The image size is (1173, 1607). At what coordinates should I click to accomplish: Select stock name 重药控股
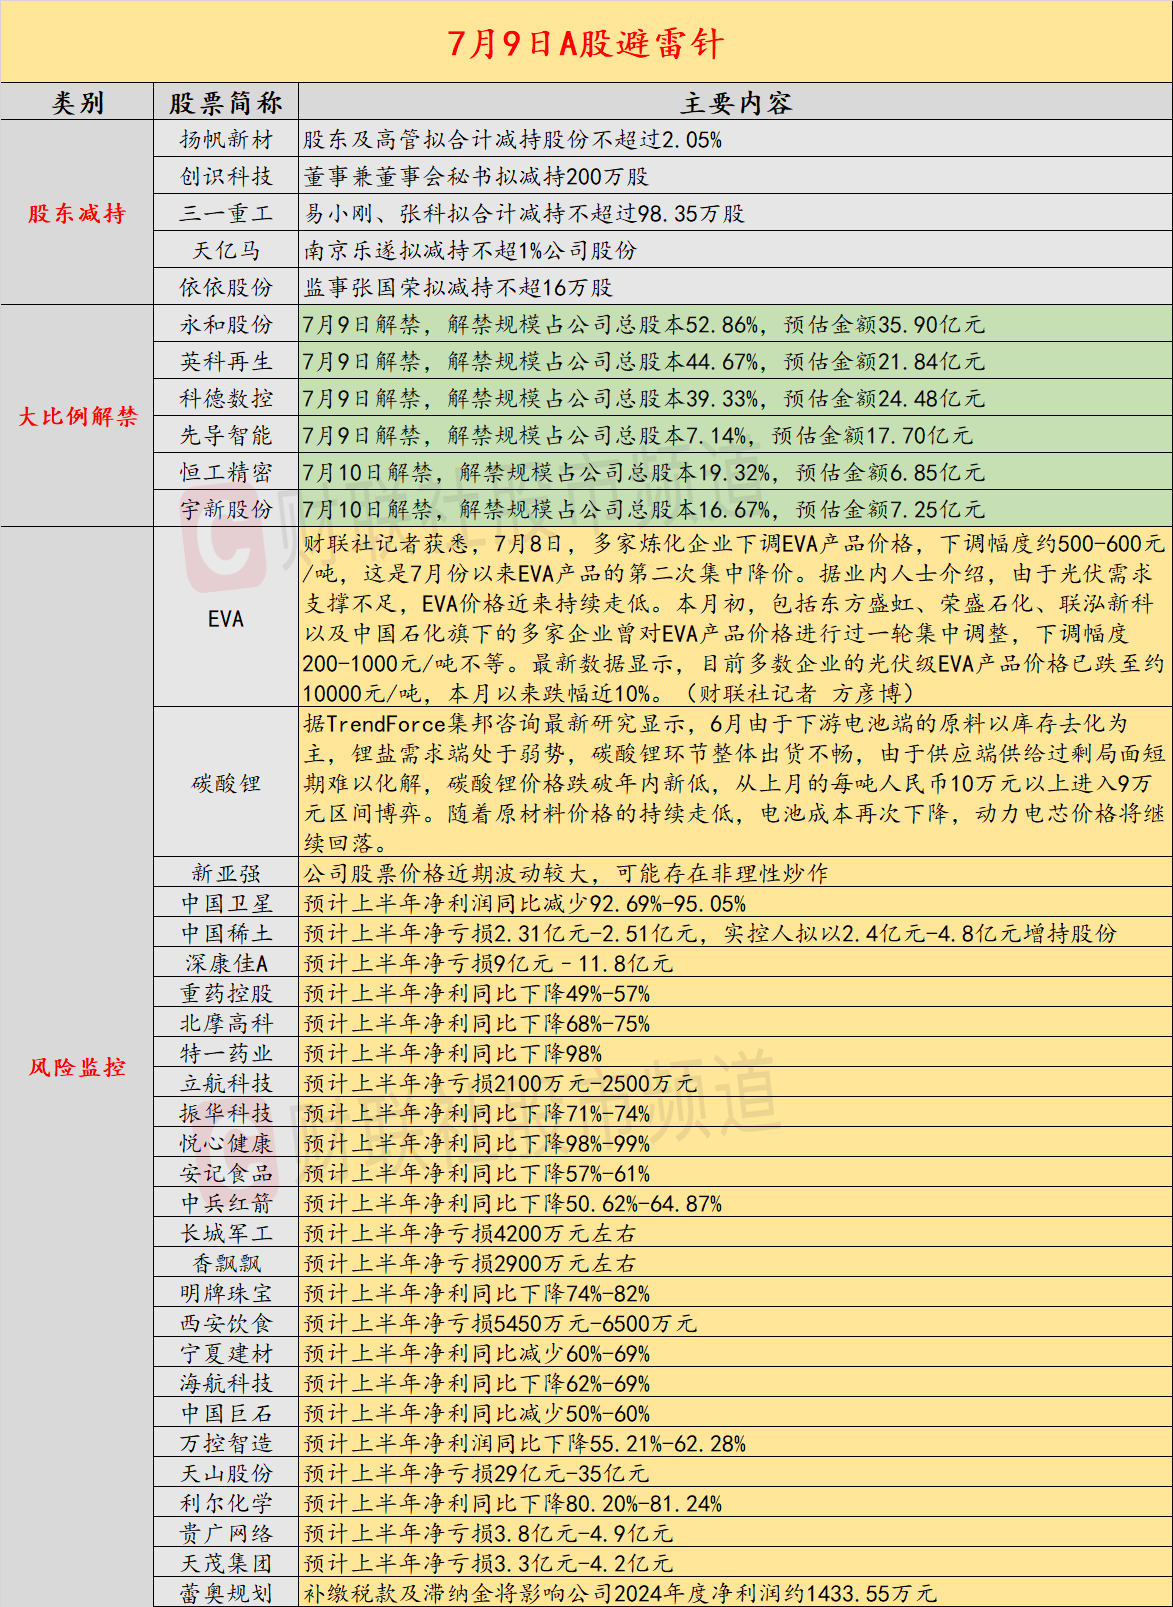(226, 994)
